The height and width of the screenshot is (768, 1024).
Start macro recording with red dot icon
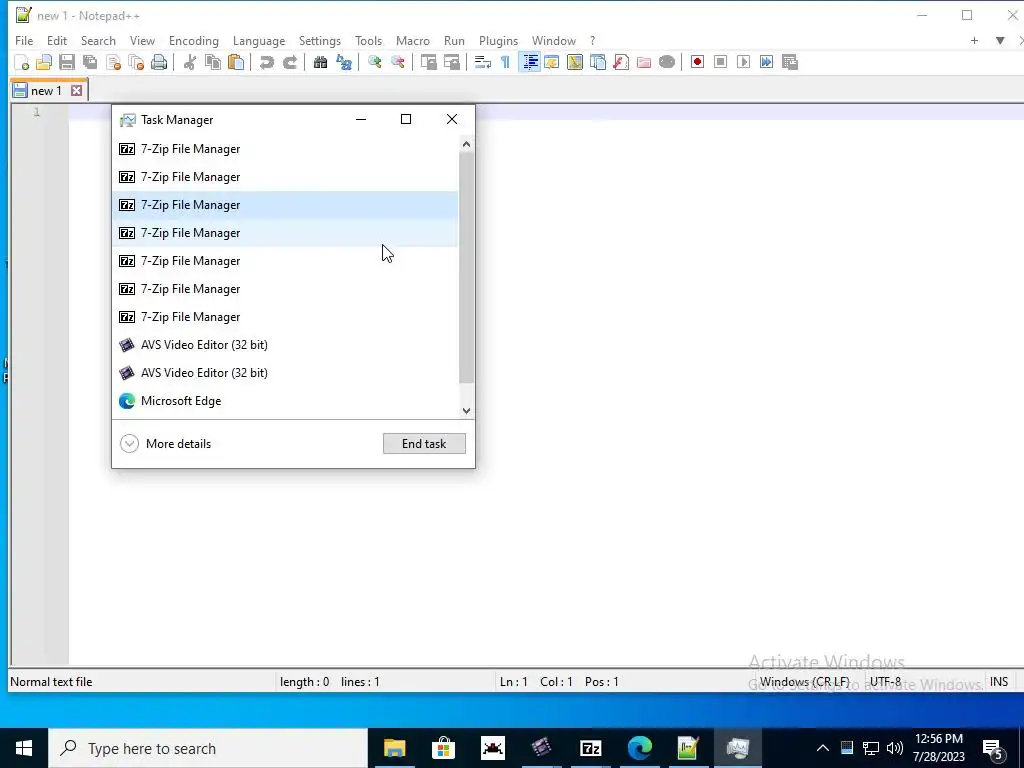click(x=697, y=62)
